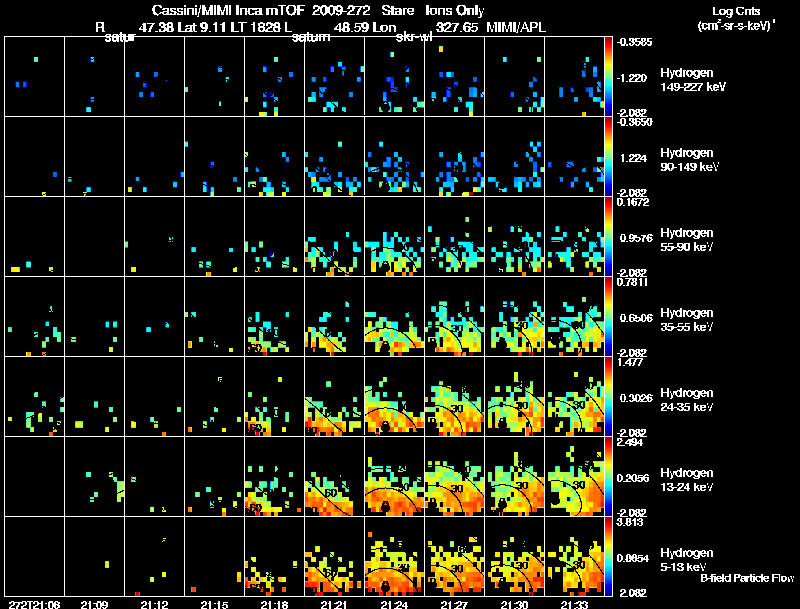Click the 'Hydrogen 90-149 keV' row label
This screenshot has height=609, width=800.
[689, 160]
